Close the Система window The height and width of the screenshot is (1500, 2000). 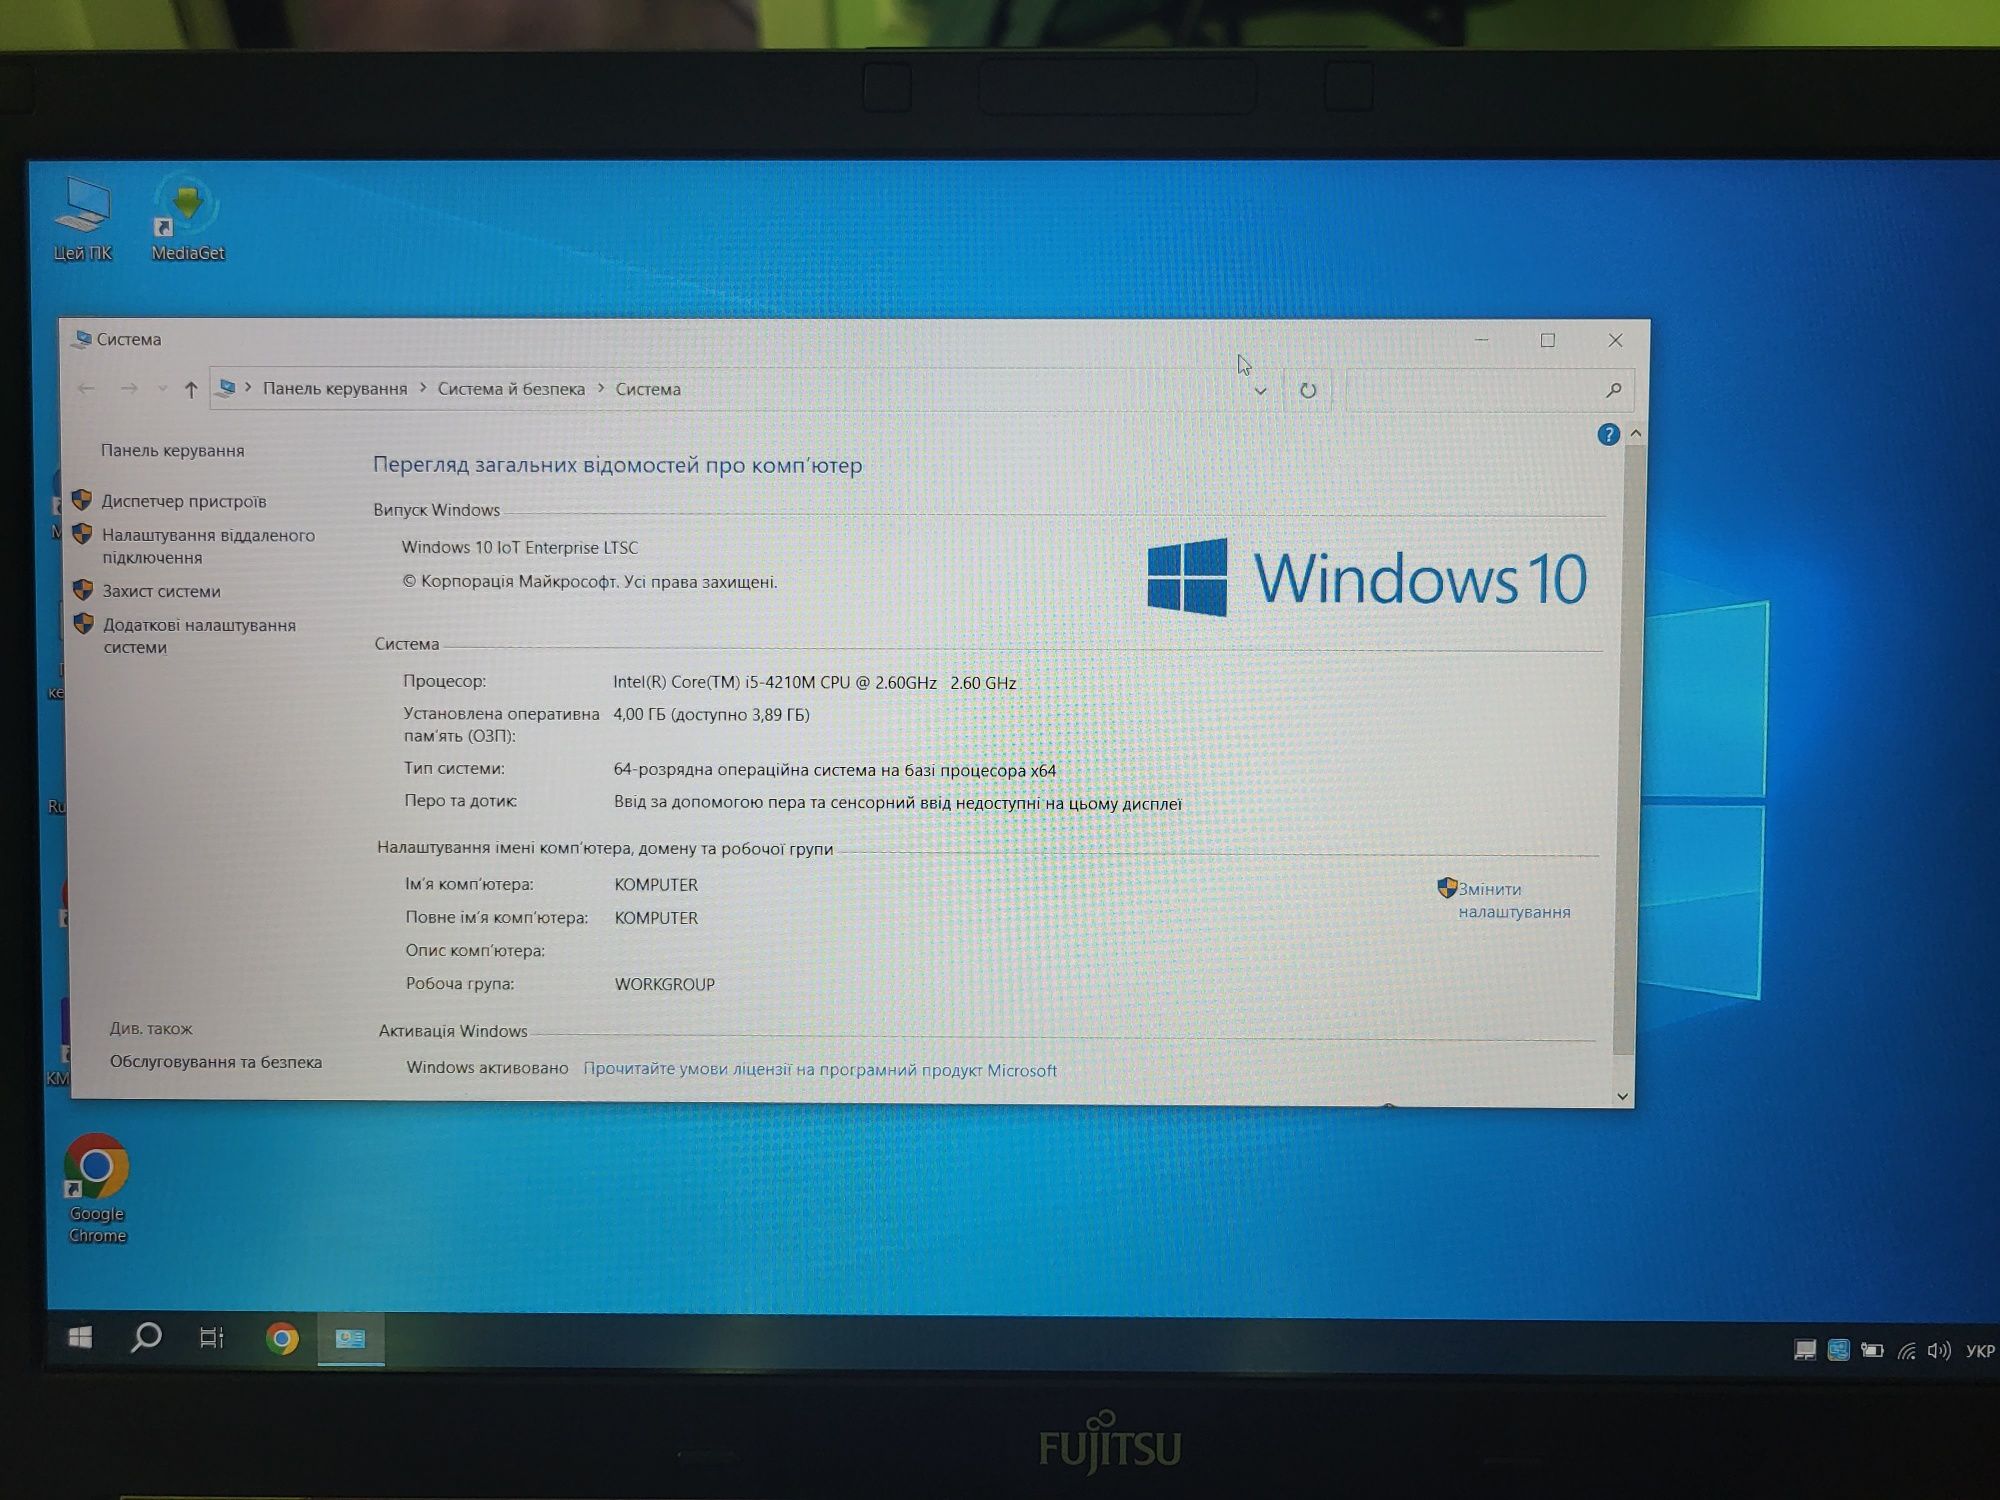[x=1615, y=340]
